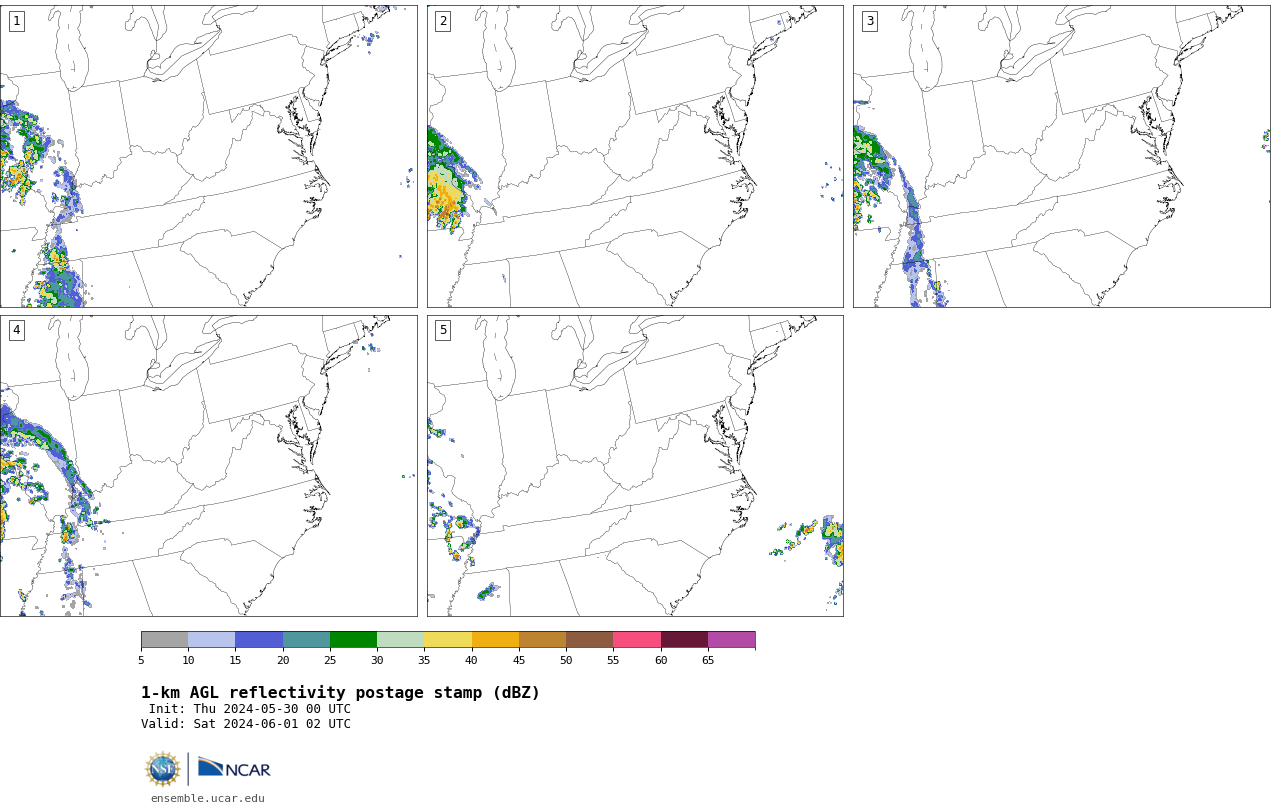Screen dimensions: 1280x809
Task: Select the pale green 30-35 dBZ swatch
Action: (x=400, y=640)
